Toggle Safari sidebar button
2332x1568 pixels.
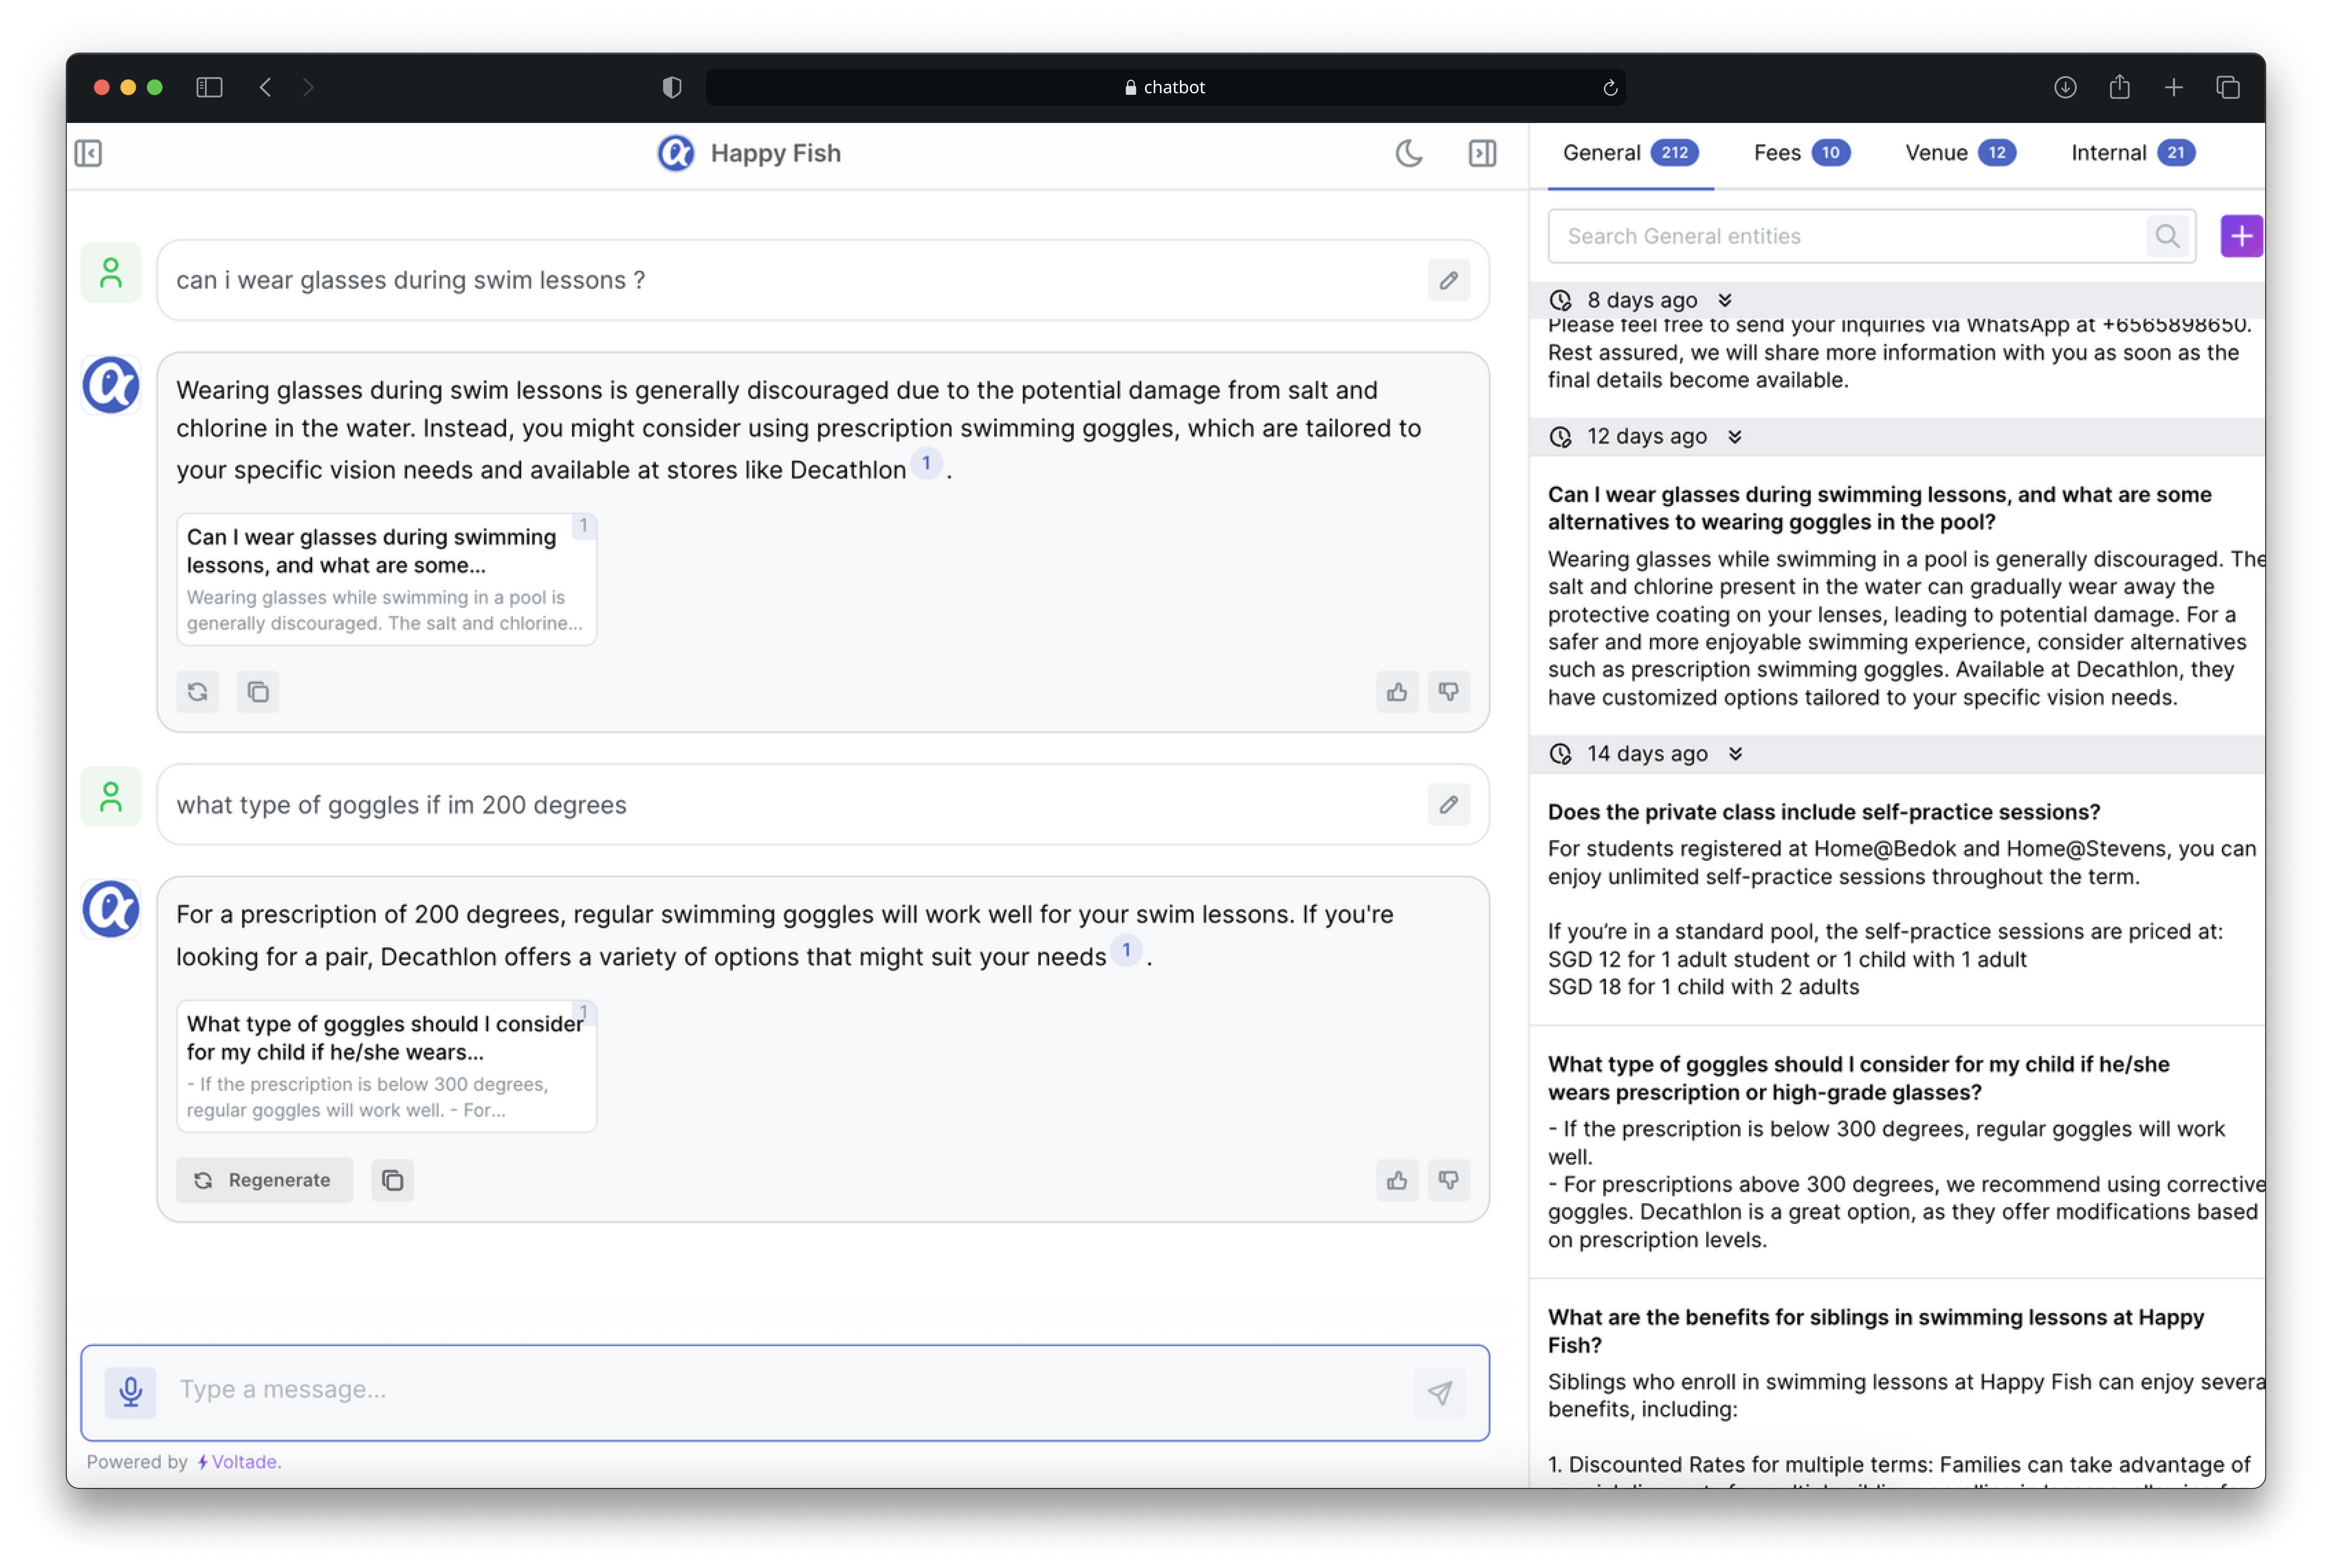point(209,87)
